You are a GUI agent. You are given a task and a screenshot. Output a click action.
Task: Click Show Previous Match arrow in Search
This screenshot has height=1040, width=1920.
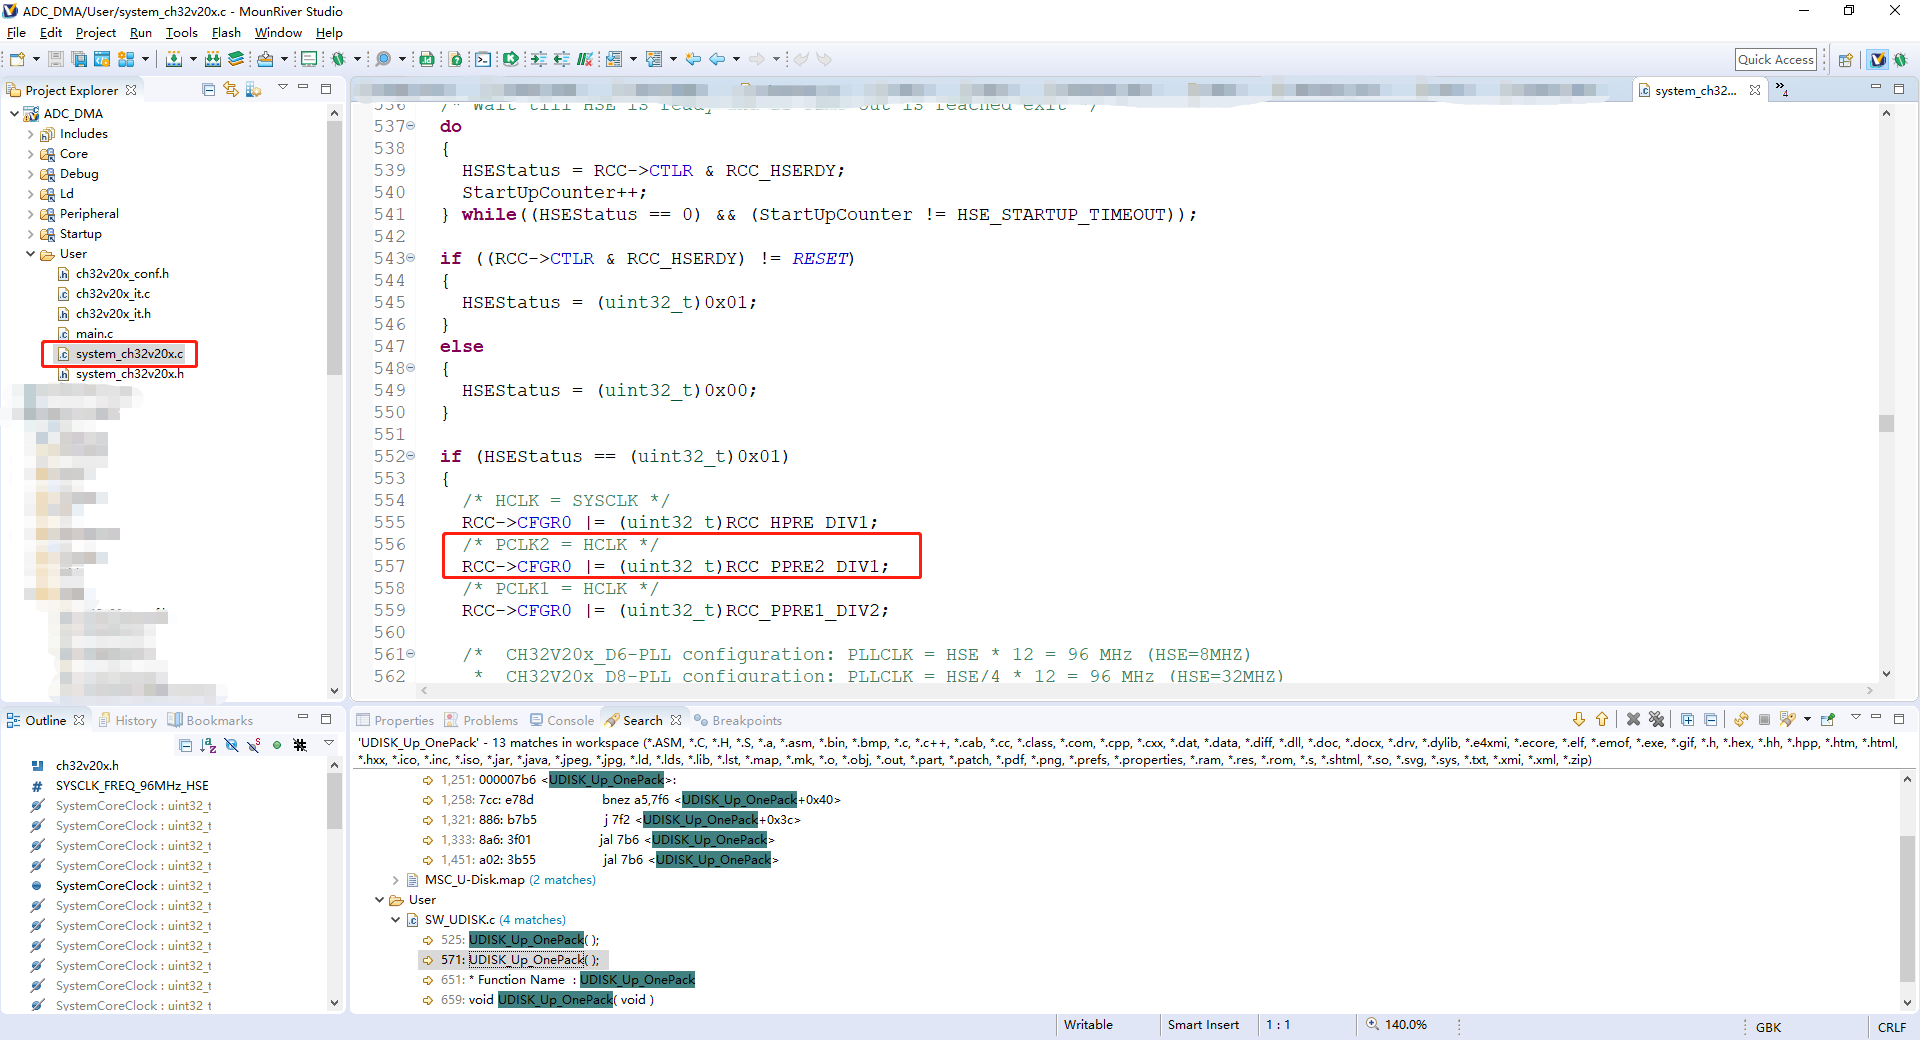[1602, 719]
